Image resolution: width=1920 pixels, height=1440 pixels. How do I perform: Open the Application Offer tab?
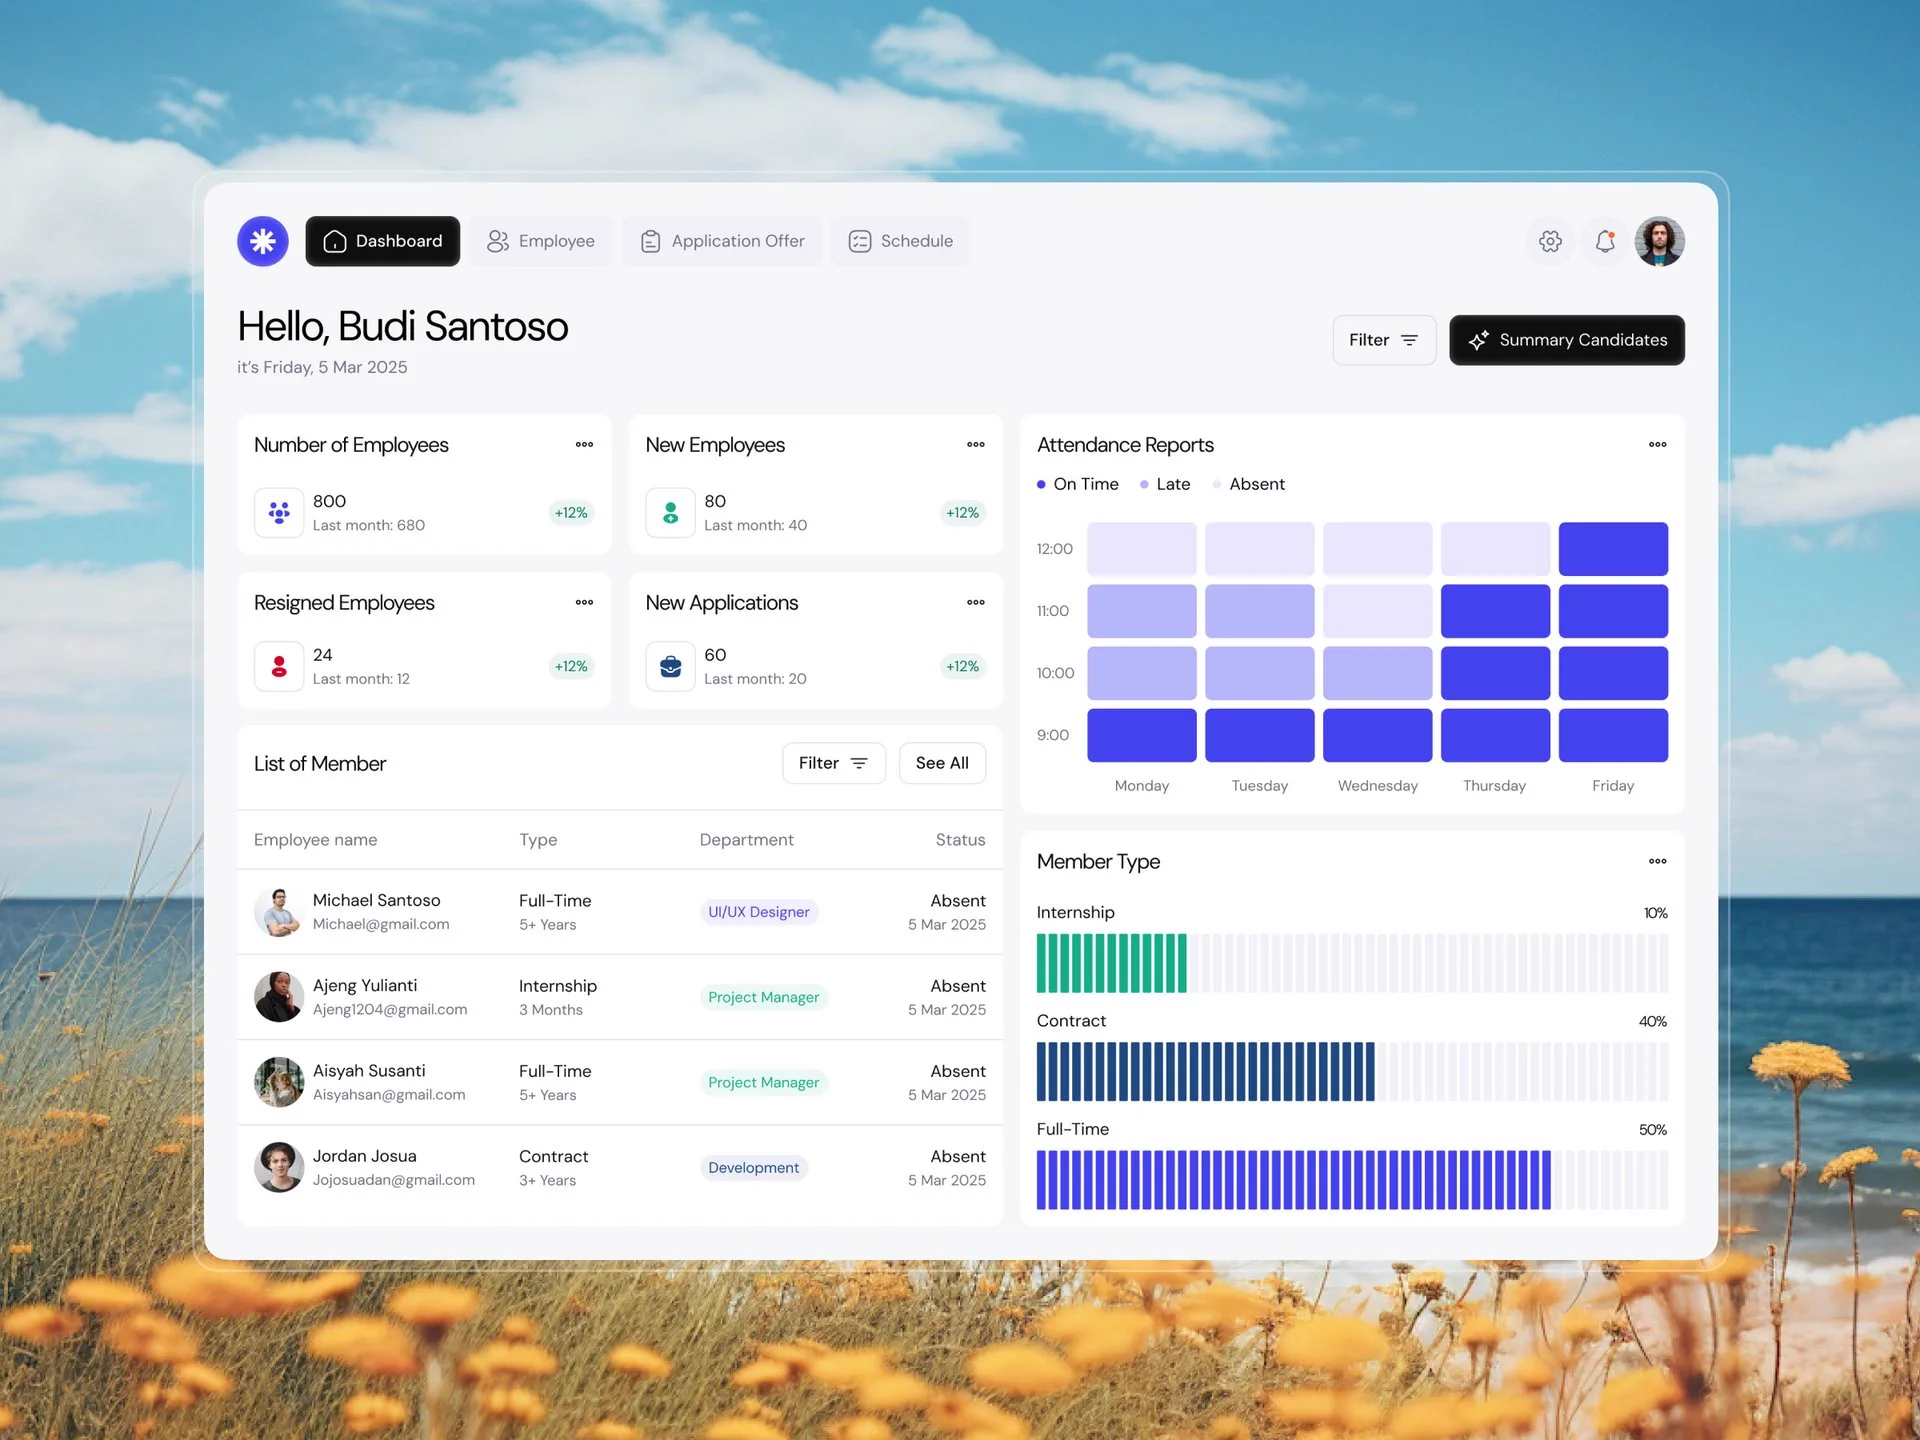tap(722, 241)
